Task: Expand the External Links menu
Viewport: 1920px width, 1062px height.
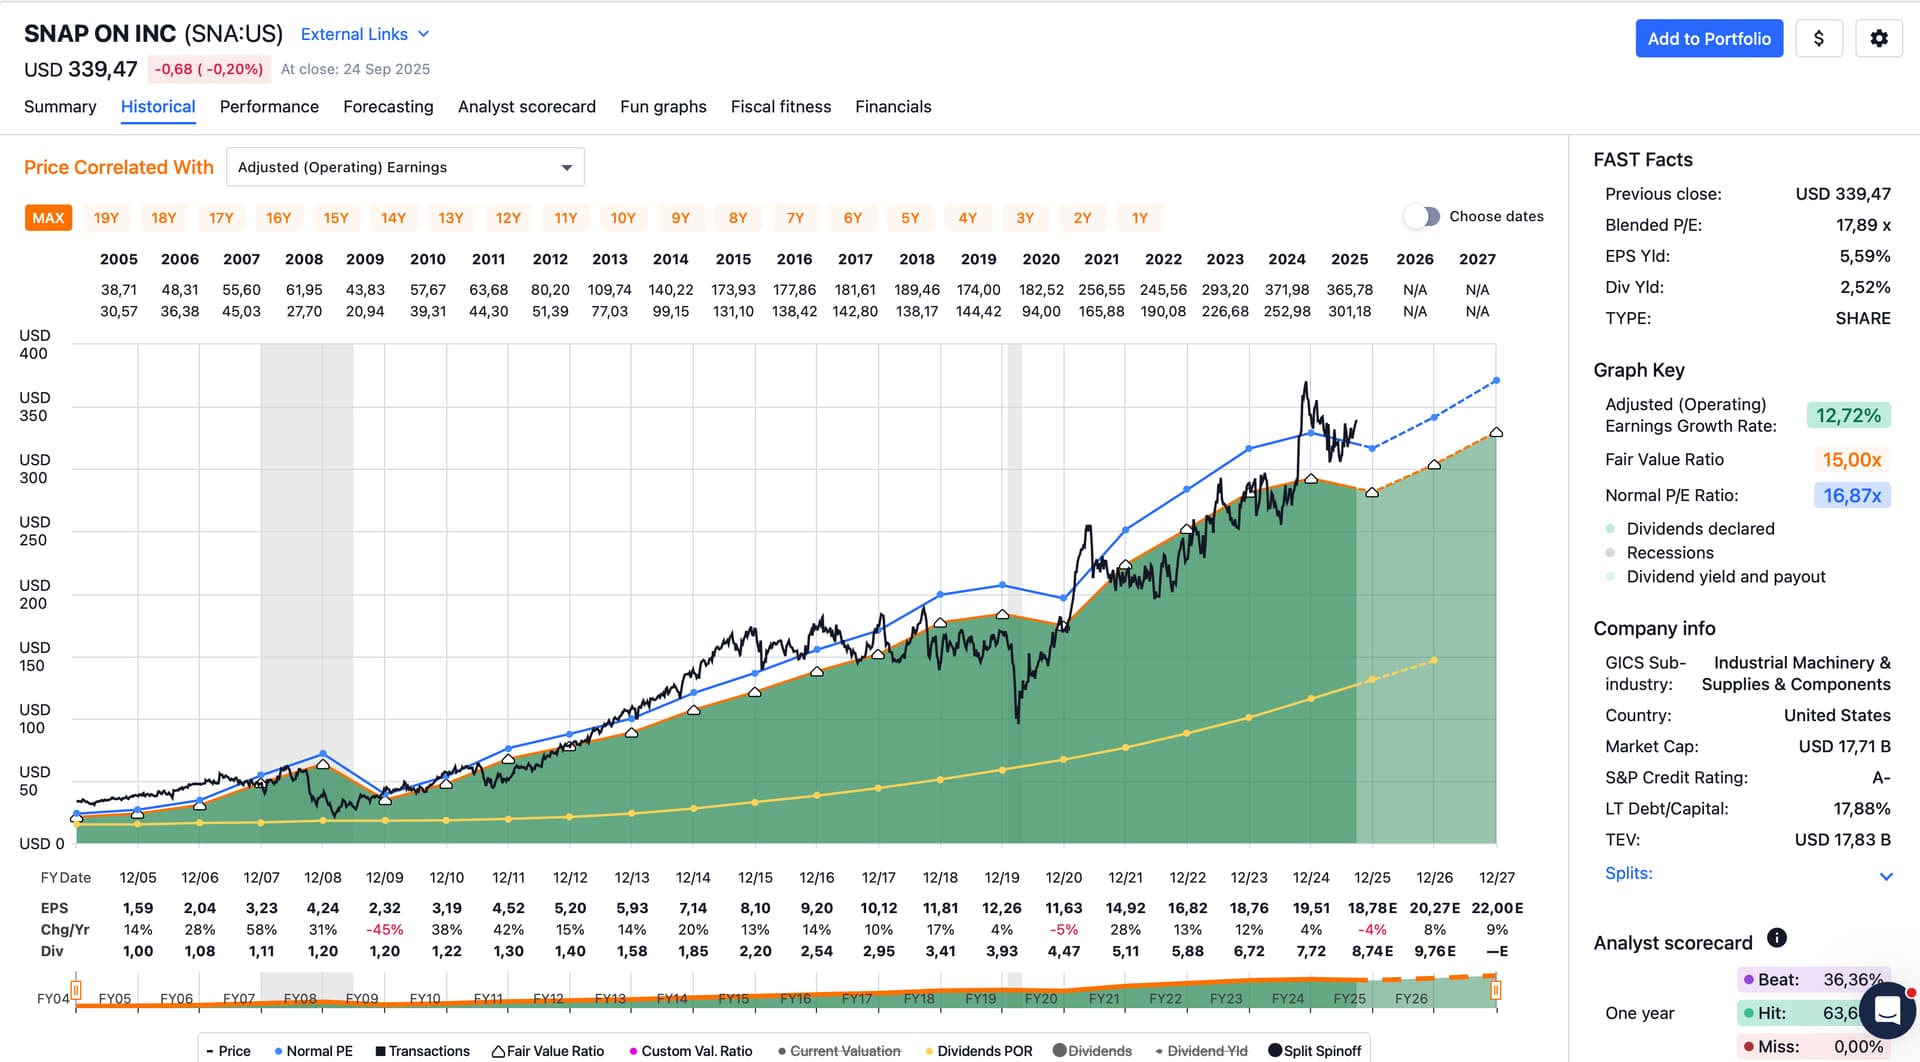Action: tap(365, 34)
